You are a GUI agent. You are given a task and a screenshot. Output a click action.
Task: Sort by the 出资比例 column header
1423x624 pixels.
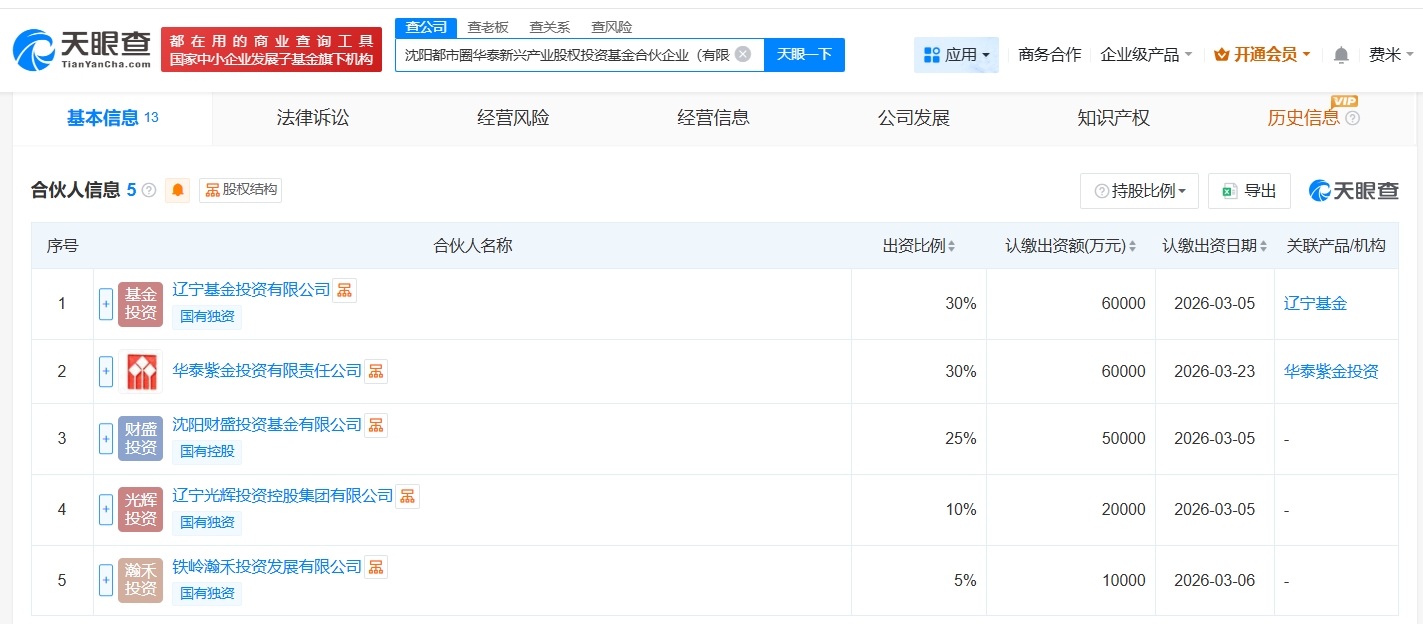(x=918, y=246)
